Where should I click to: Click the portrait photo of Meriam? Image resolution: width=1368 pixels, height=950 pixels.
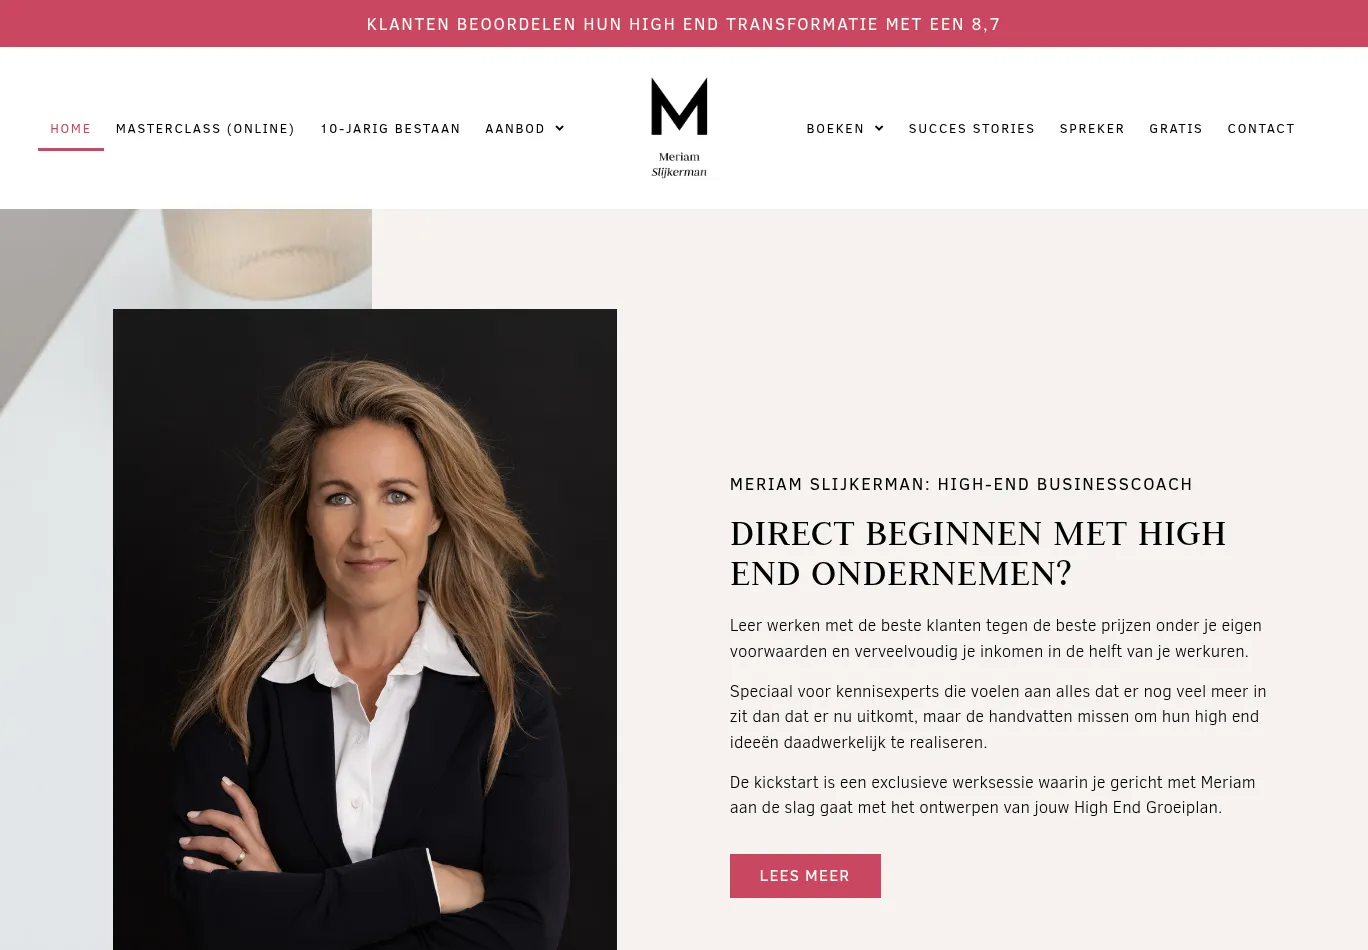[x=365, y=629]
